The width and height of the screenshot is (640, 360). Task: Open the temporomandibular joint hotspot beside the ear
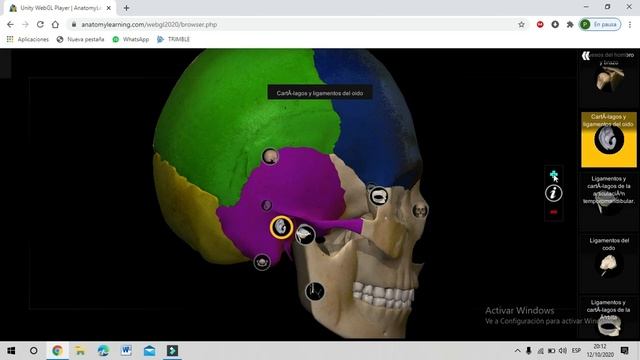(305, 235)
